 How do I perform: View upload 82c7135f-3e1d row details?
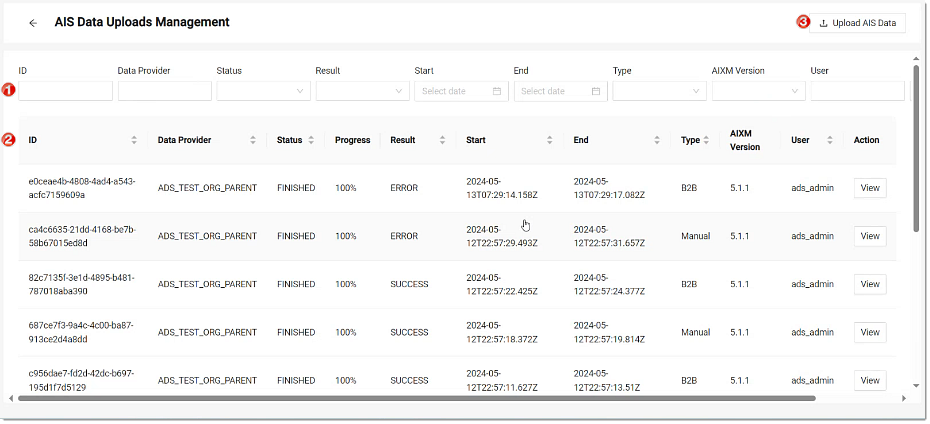point(870,284)
